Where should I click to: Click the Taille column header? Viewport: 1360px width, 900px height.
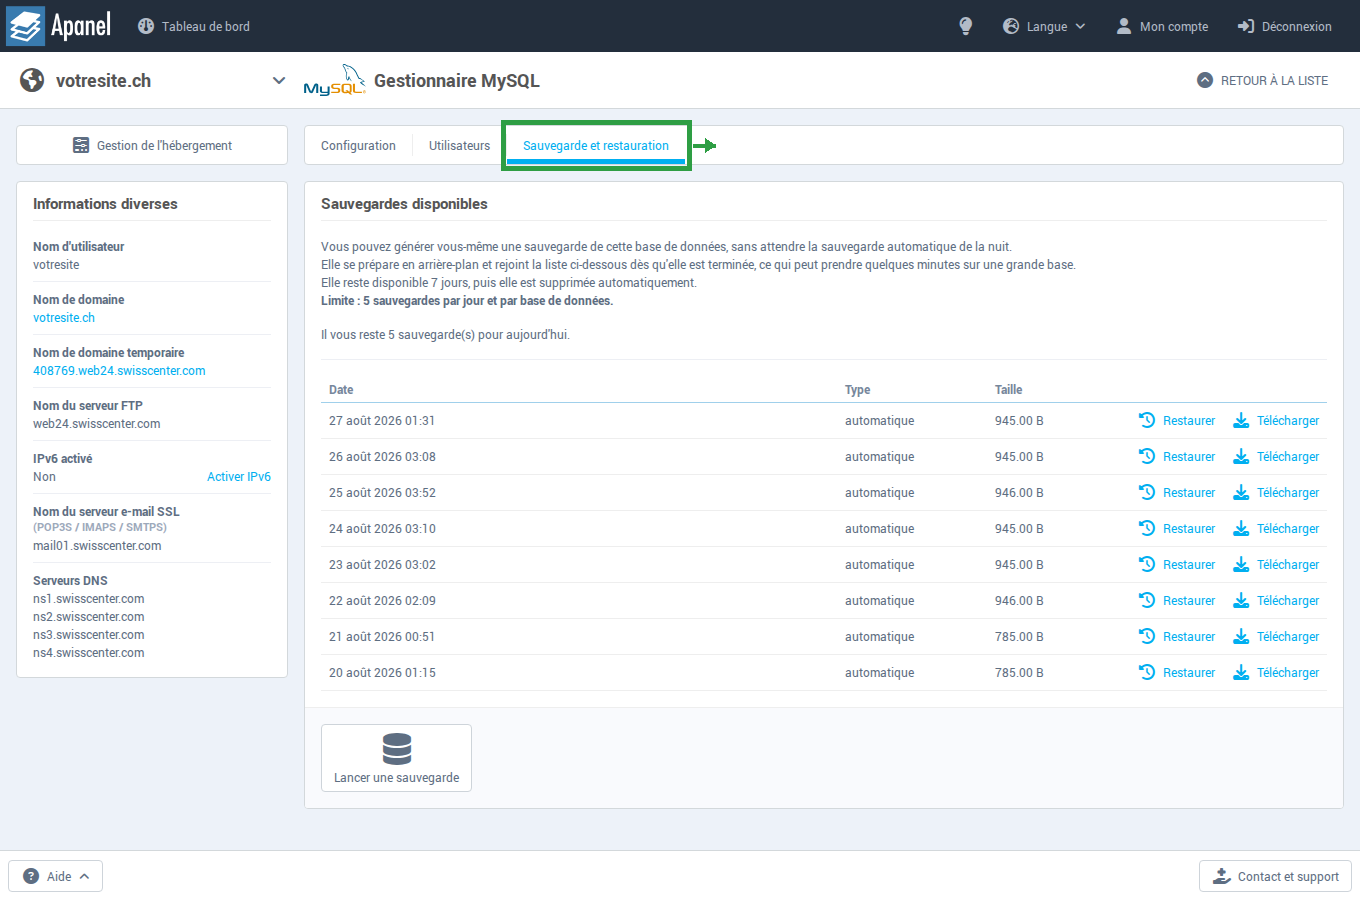(1008, 390)
